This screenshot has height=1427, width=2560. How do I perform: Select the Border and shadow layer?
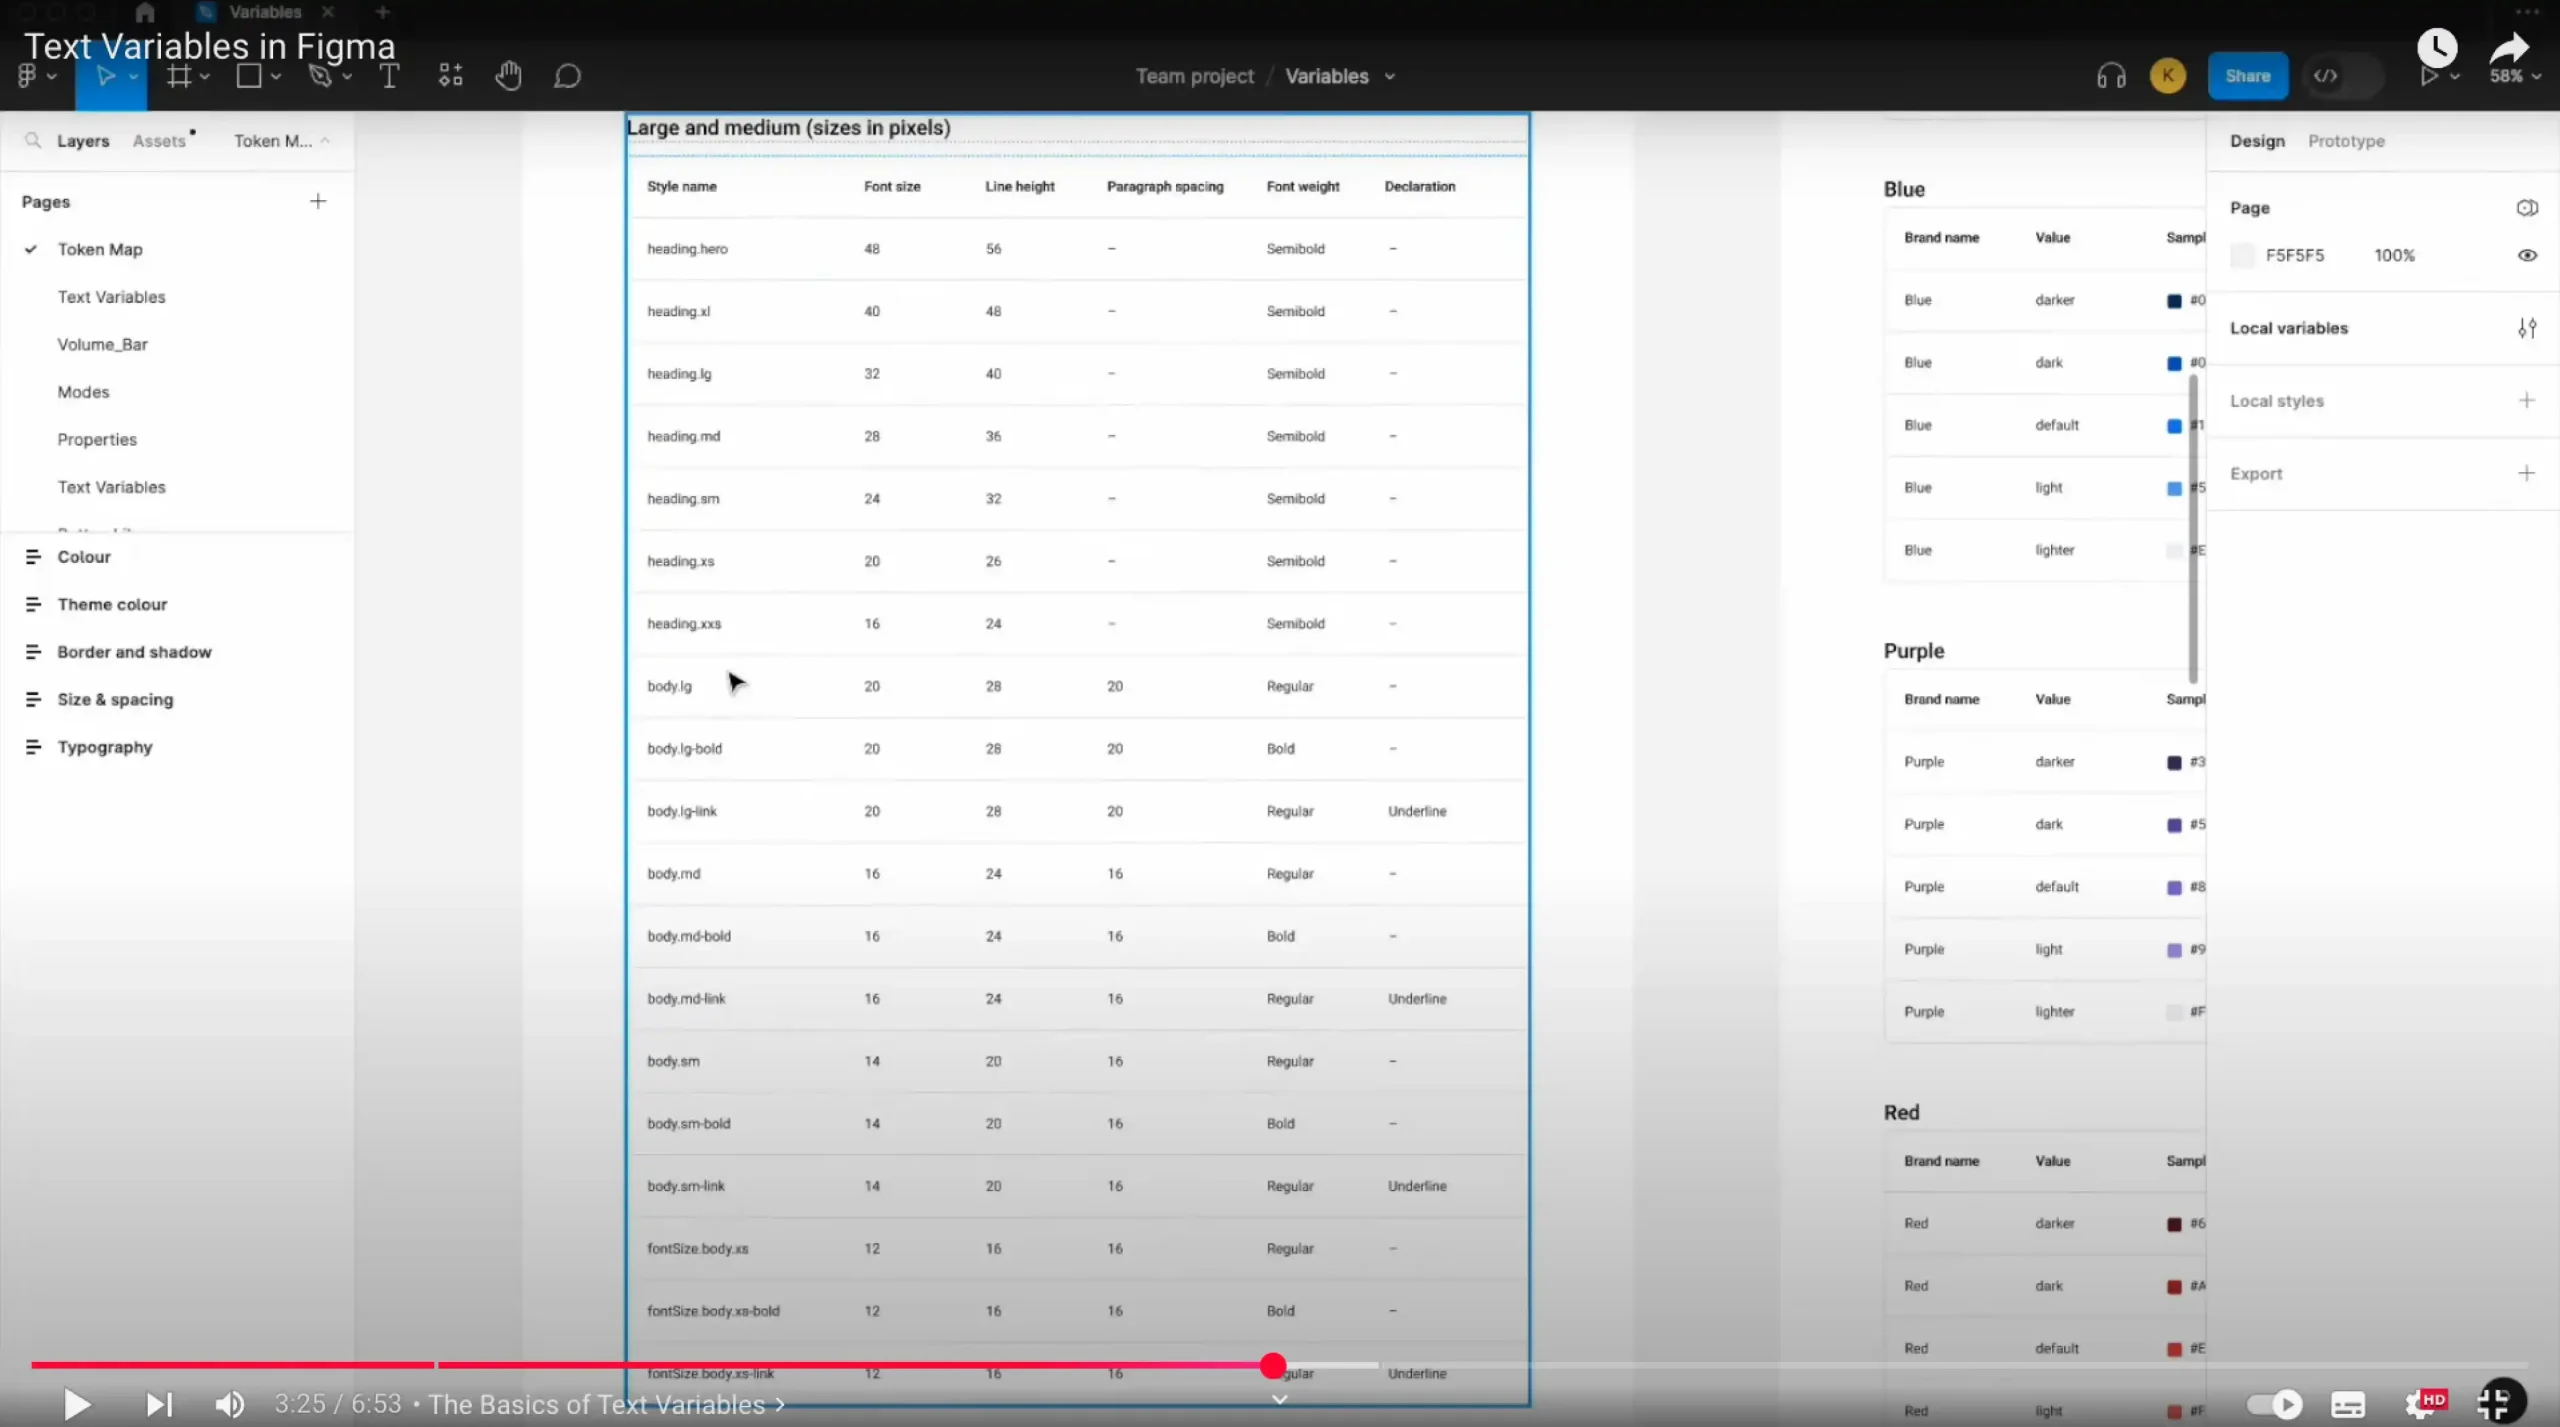[x=134, y=652]
